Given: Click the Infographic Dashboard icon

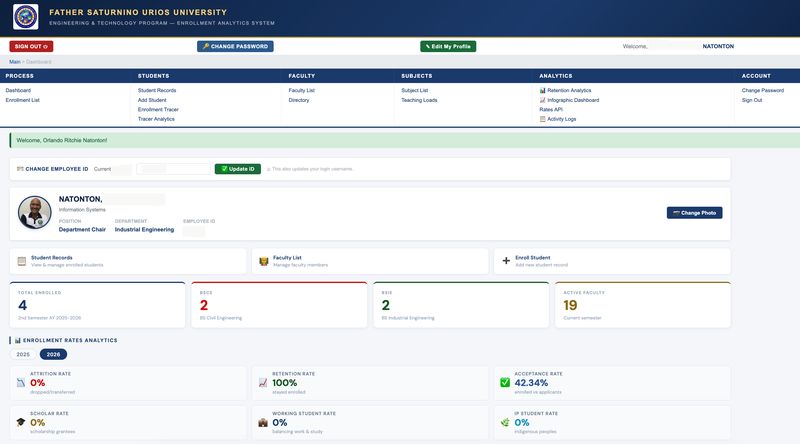Looking at the screenshot, I should click(x=542, y=100).
